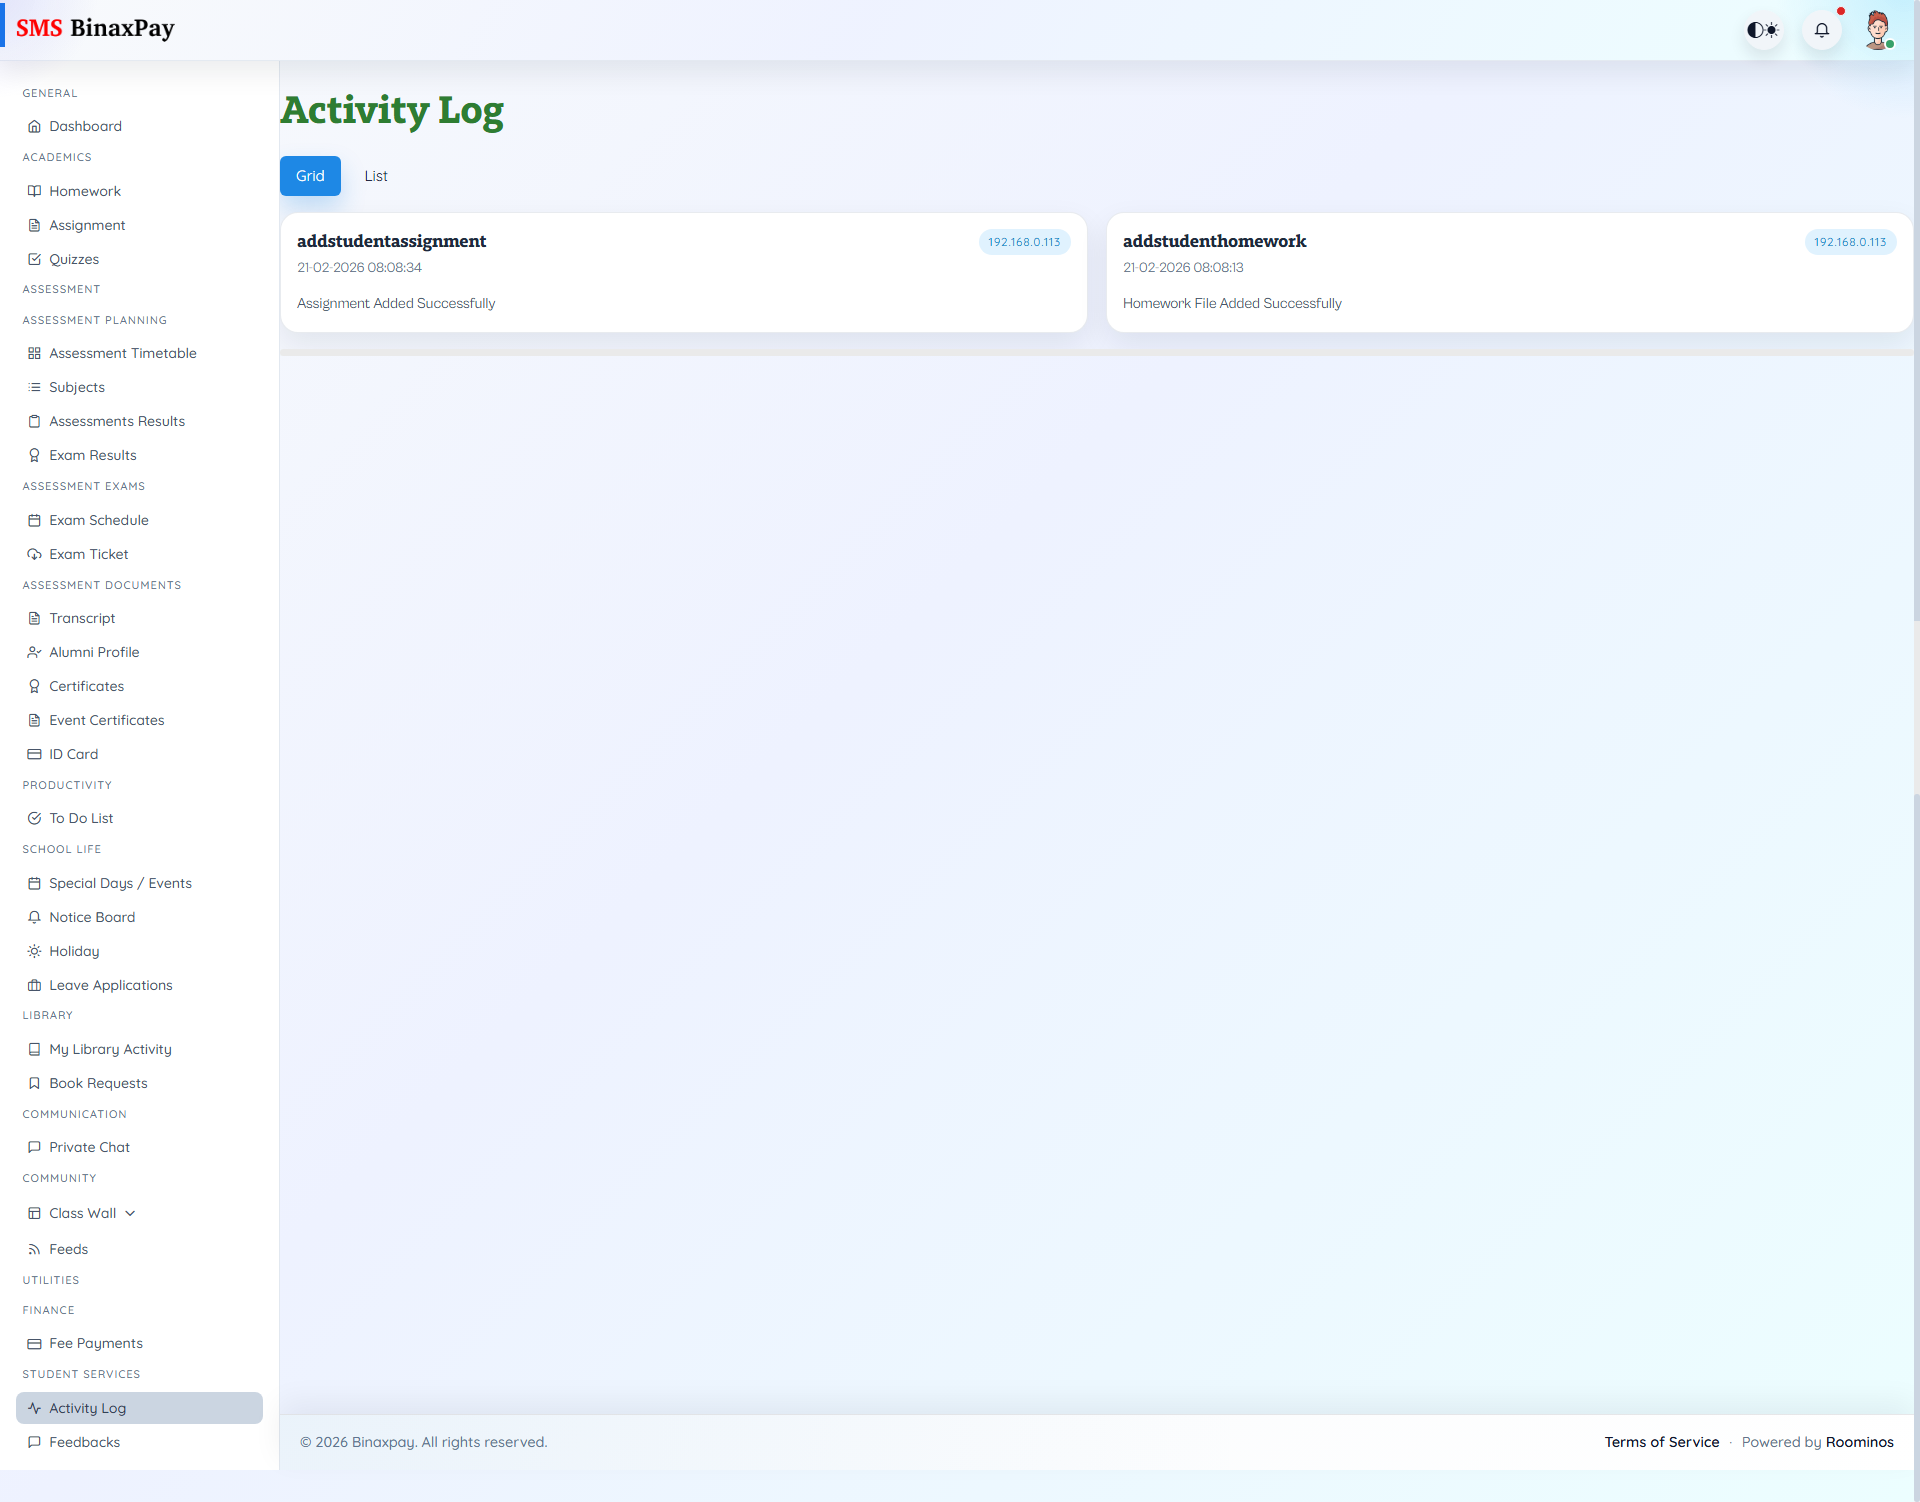The image size is (1920, 1502).
Task: Toggle the dark/light theme switch
Action: point(1762,30)
